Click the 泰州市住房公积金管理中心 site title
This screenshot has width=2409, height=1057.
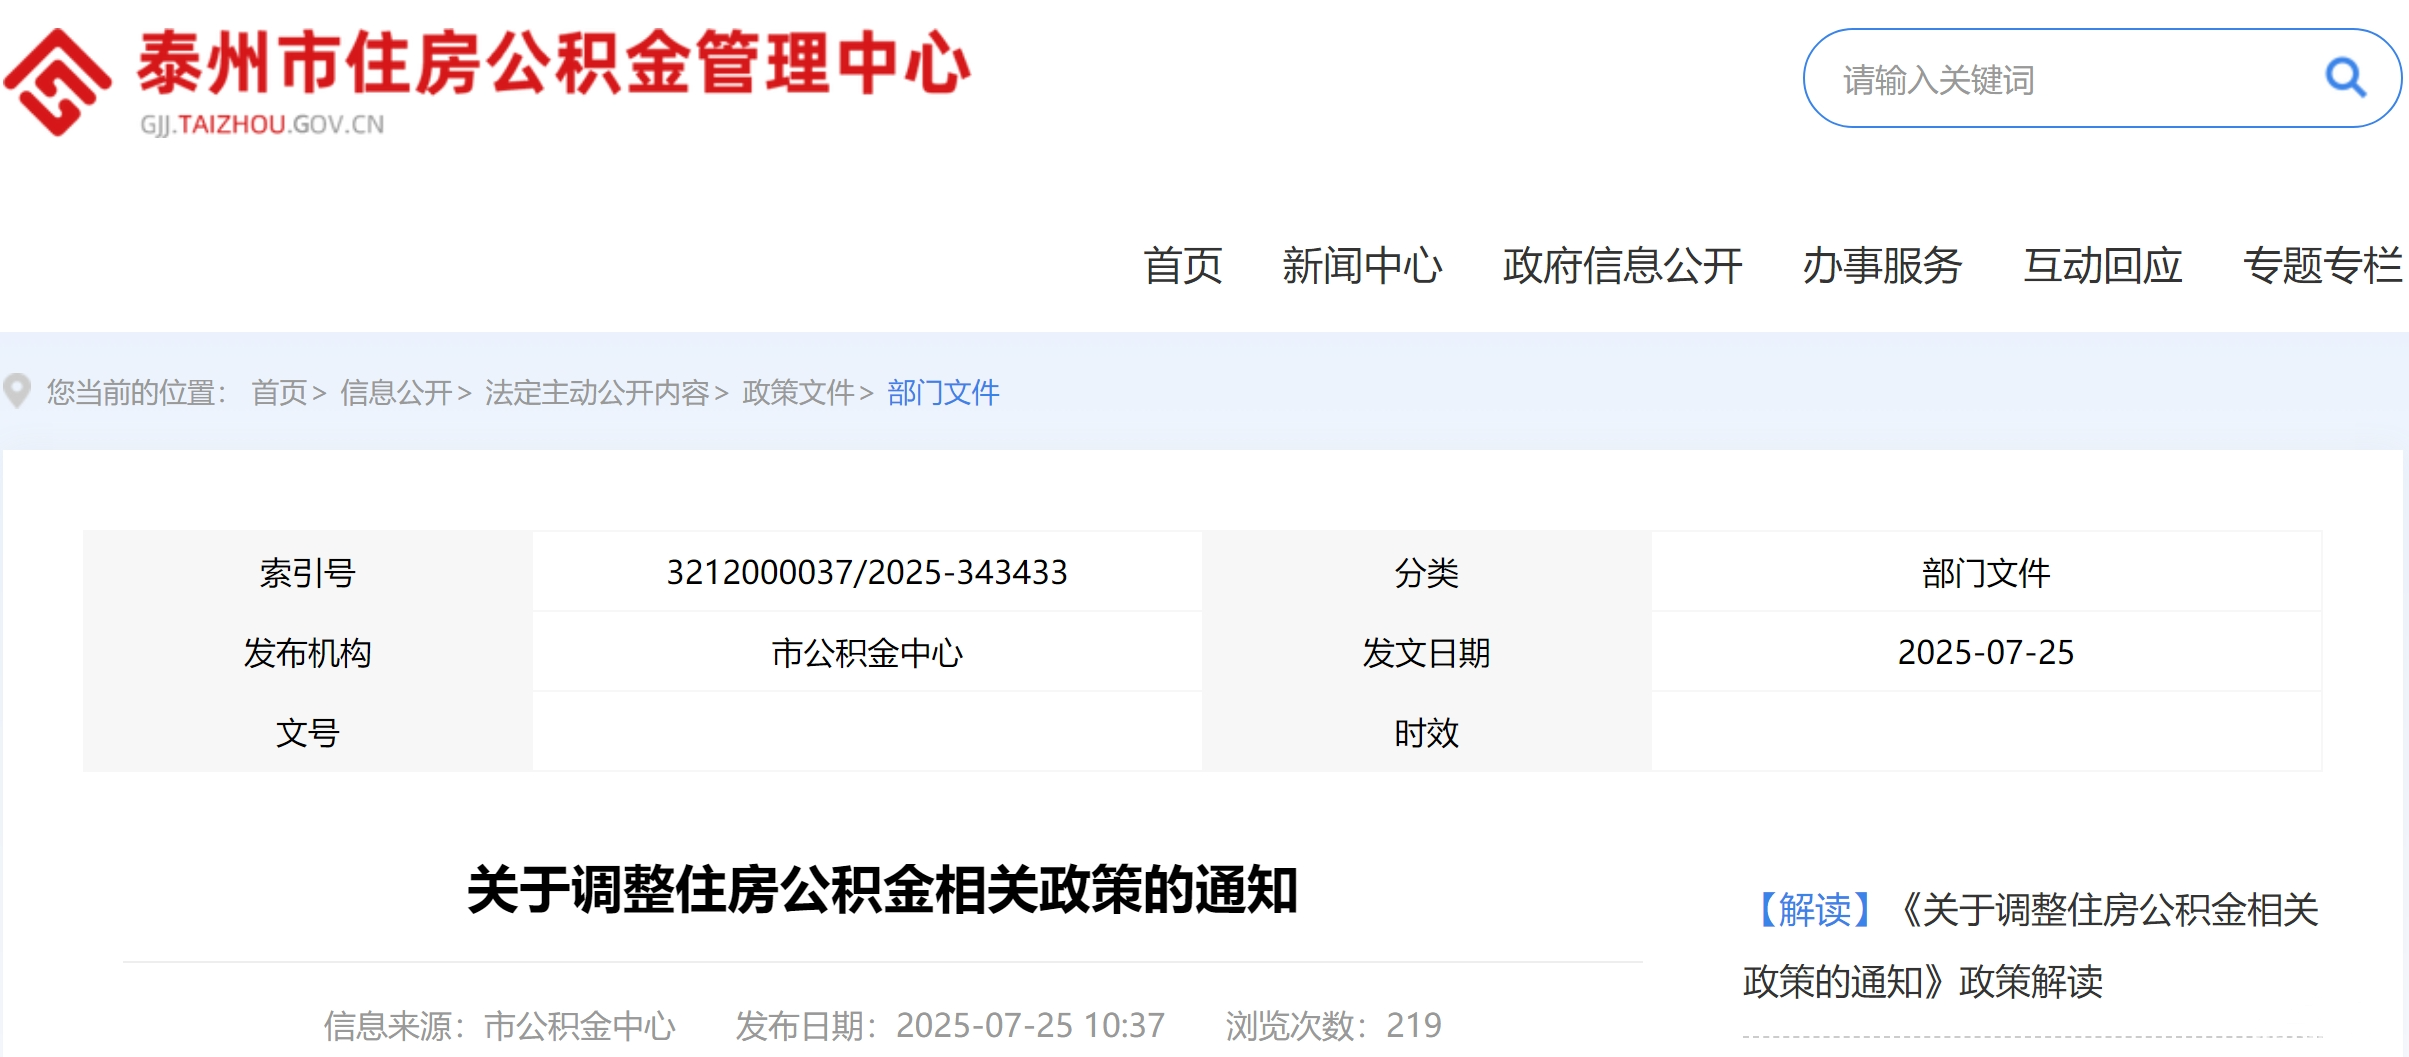pos(554,62)
